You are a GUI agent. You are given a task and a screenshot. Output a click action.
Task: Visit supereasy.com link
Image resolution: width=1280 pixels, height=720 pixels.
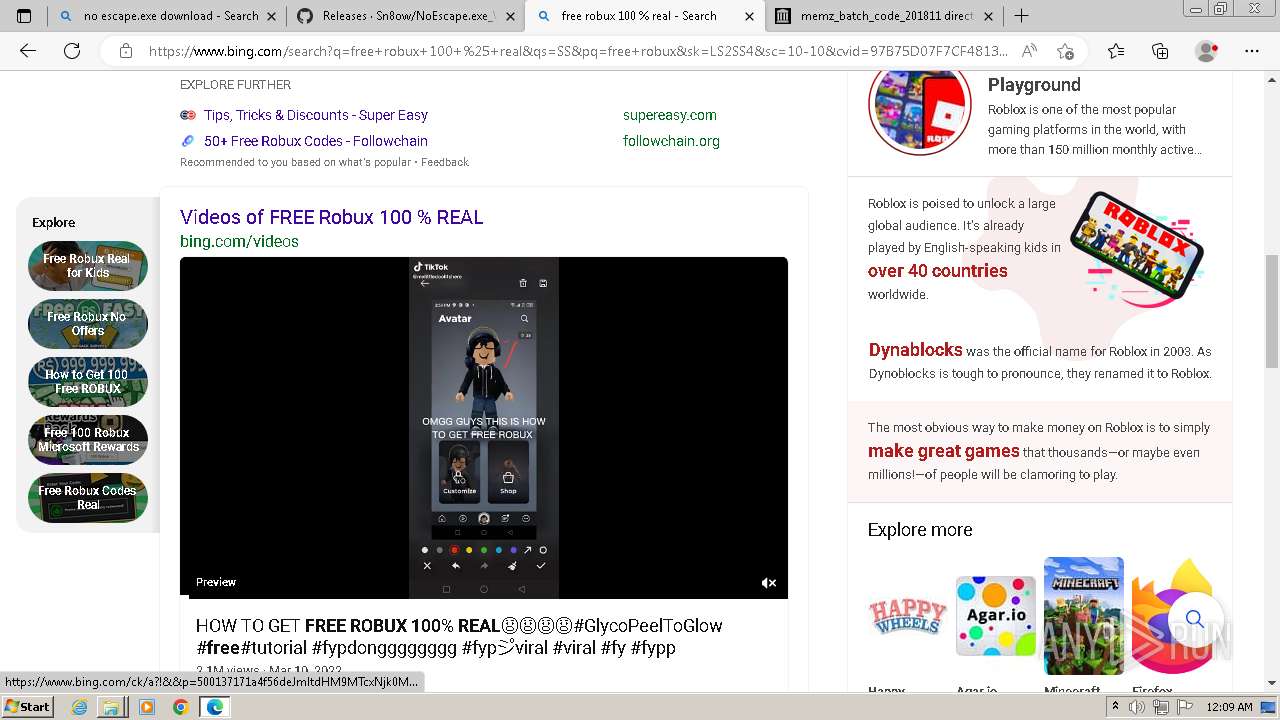[x=670, y=115]
